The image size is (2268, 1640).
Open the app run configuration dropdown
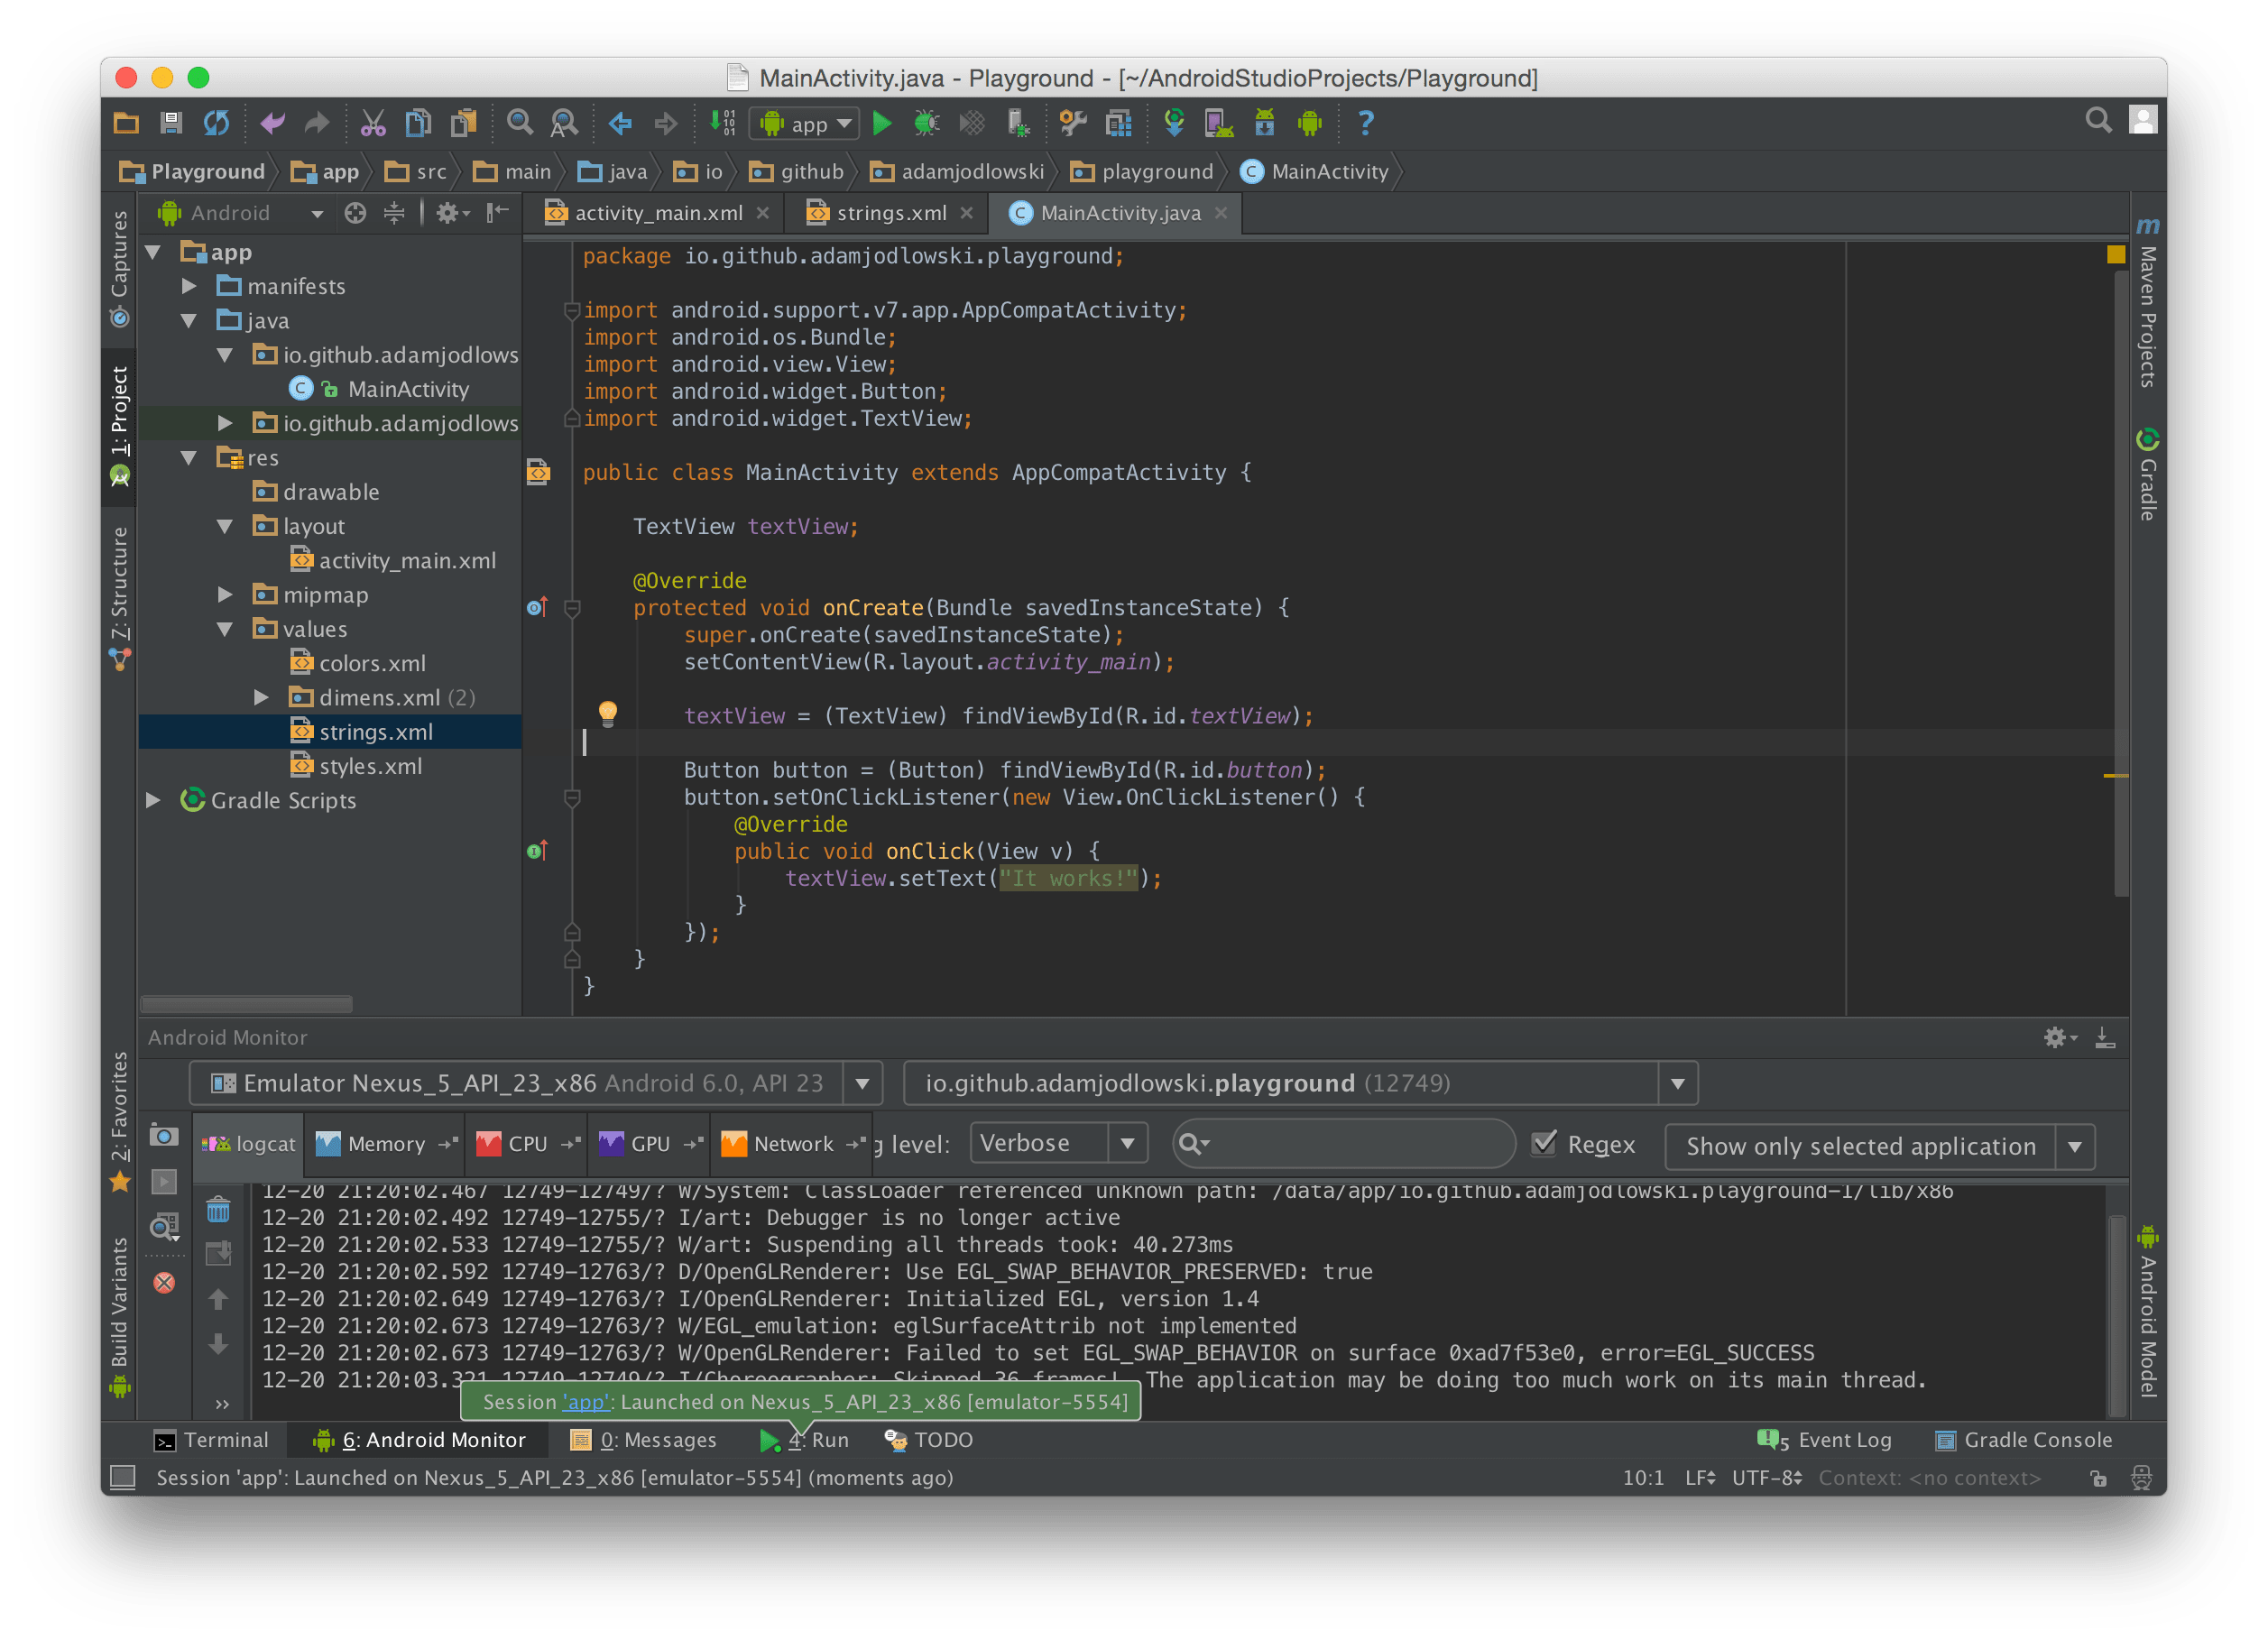tap(806, 124)
